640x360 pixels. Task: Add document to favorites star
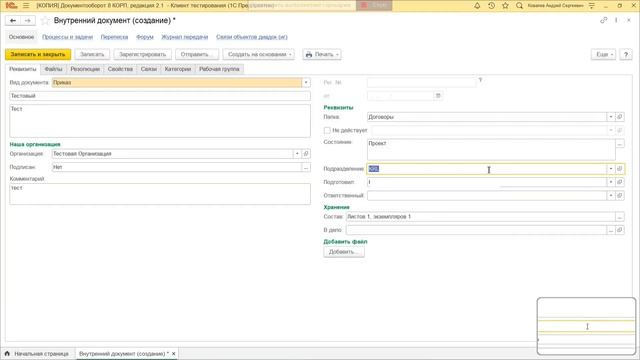click(45, 20)
